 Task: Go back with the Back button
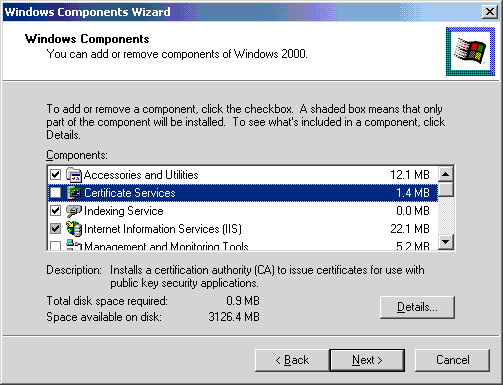(x=292, y=360)
